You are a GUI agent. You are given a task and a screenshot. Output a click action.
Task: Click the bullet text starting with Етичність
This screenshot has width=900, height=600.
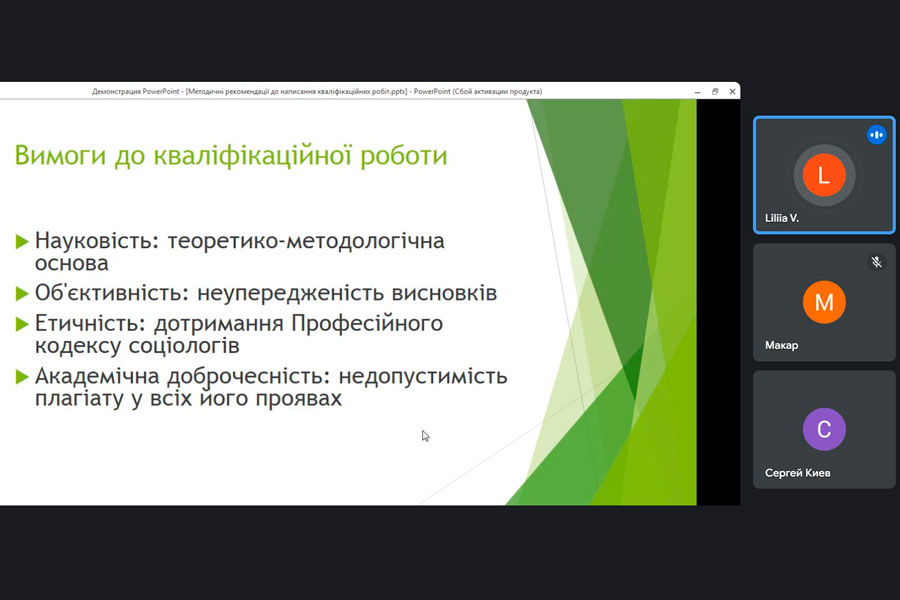(239, 334)
